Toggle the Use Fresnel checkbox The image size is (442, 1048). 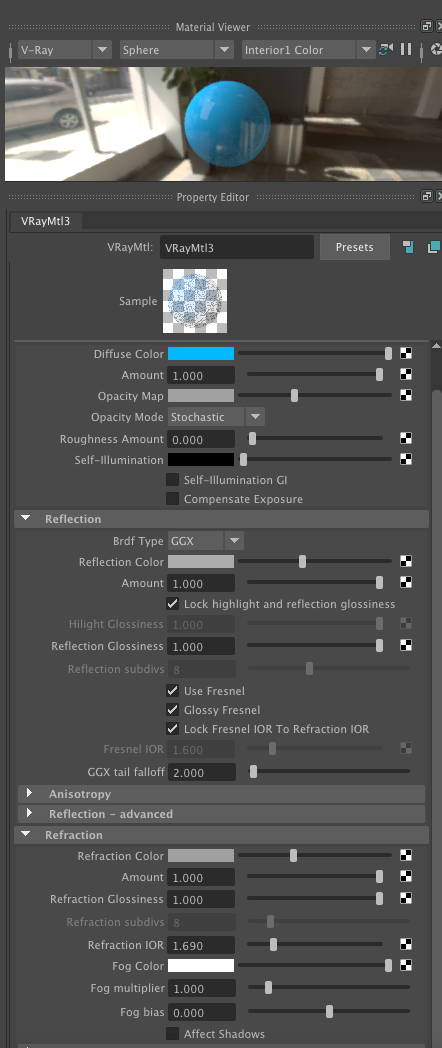pyautogui.click(x=173, y=690)
